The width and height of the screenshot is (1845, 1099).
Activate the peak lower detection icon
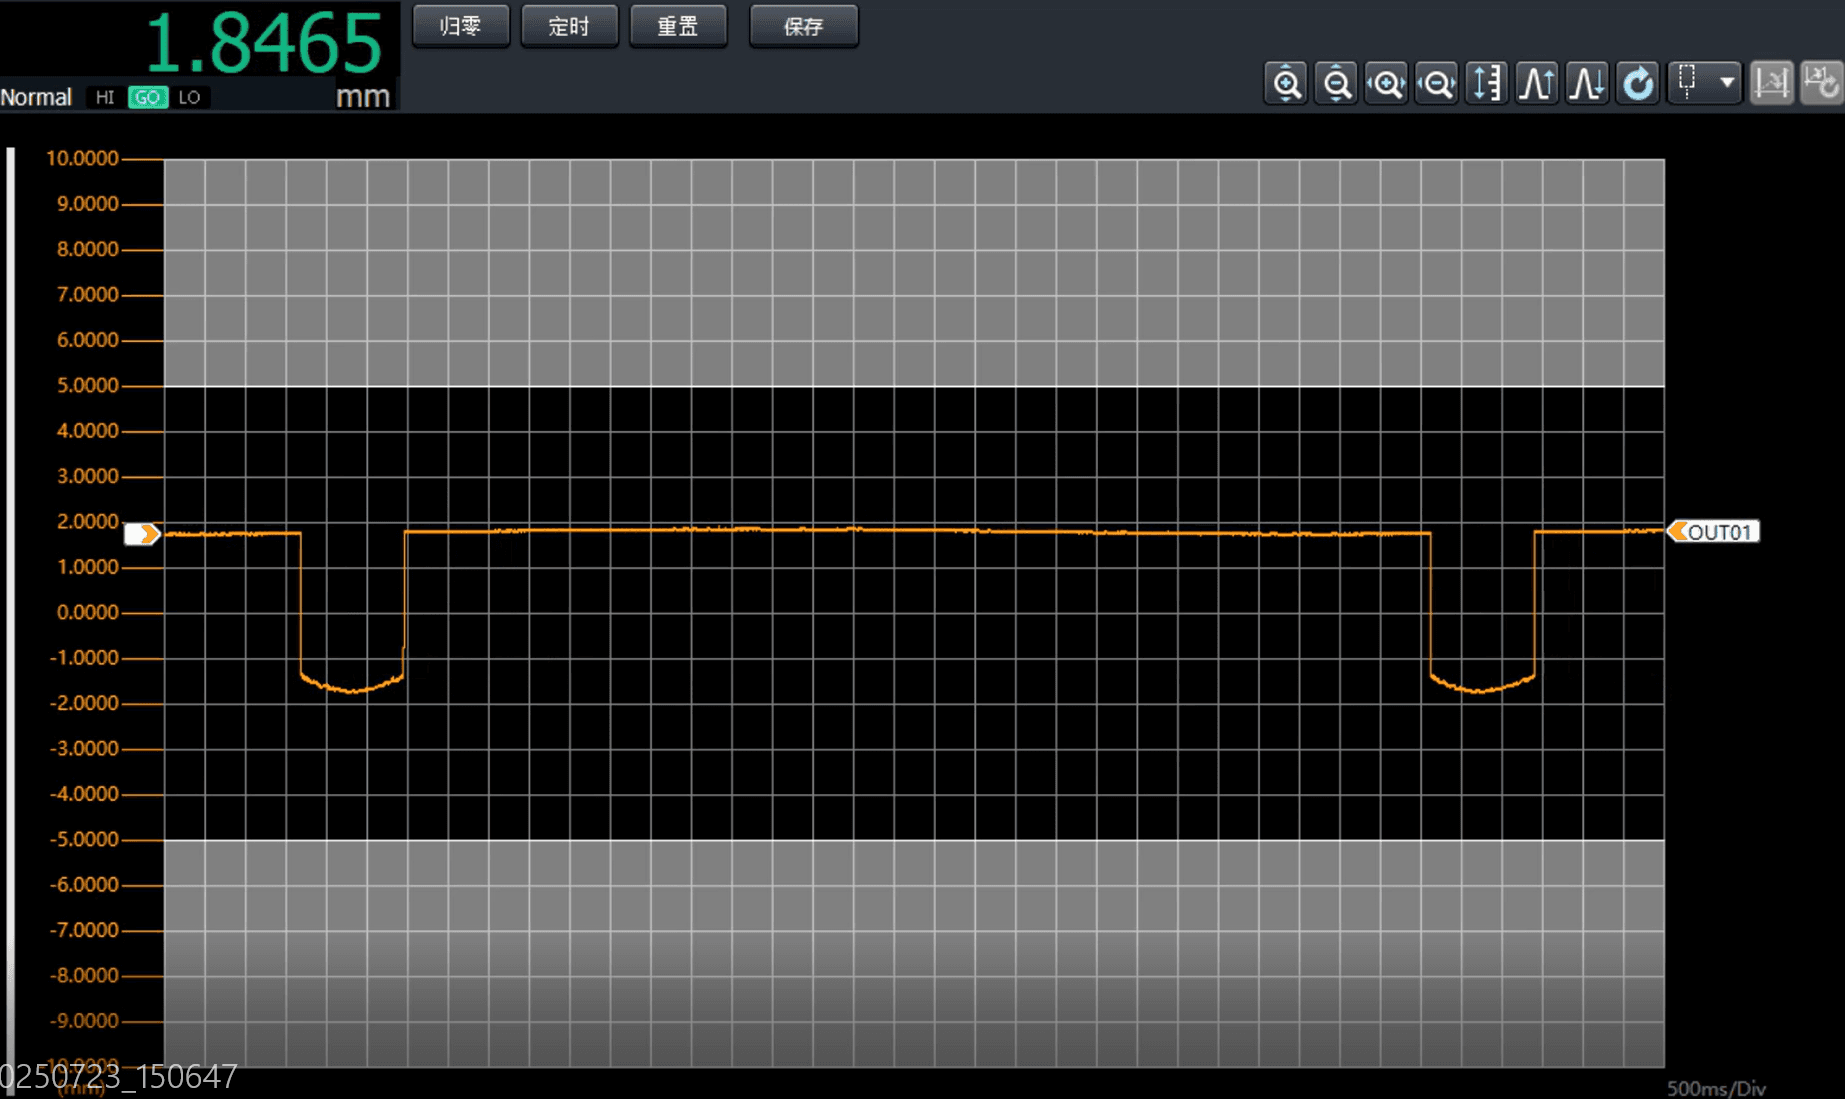pos(1587,83)
